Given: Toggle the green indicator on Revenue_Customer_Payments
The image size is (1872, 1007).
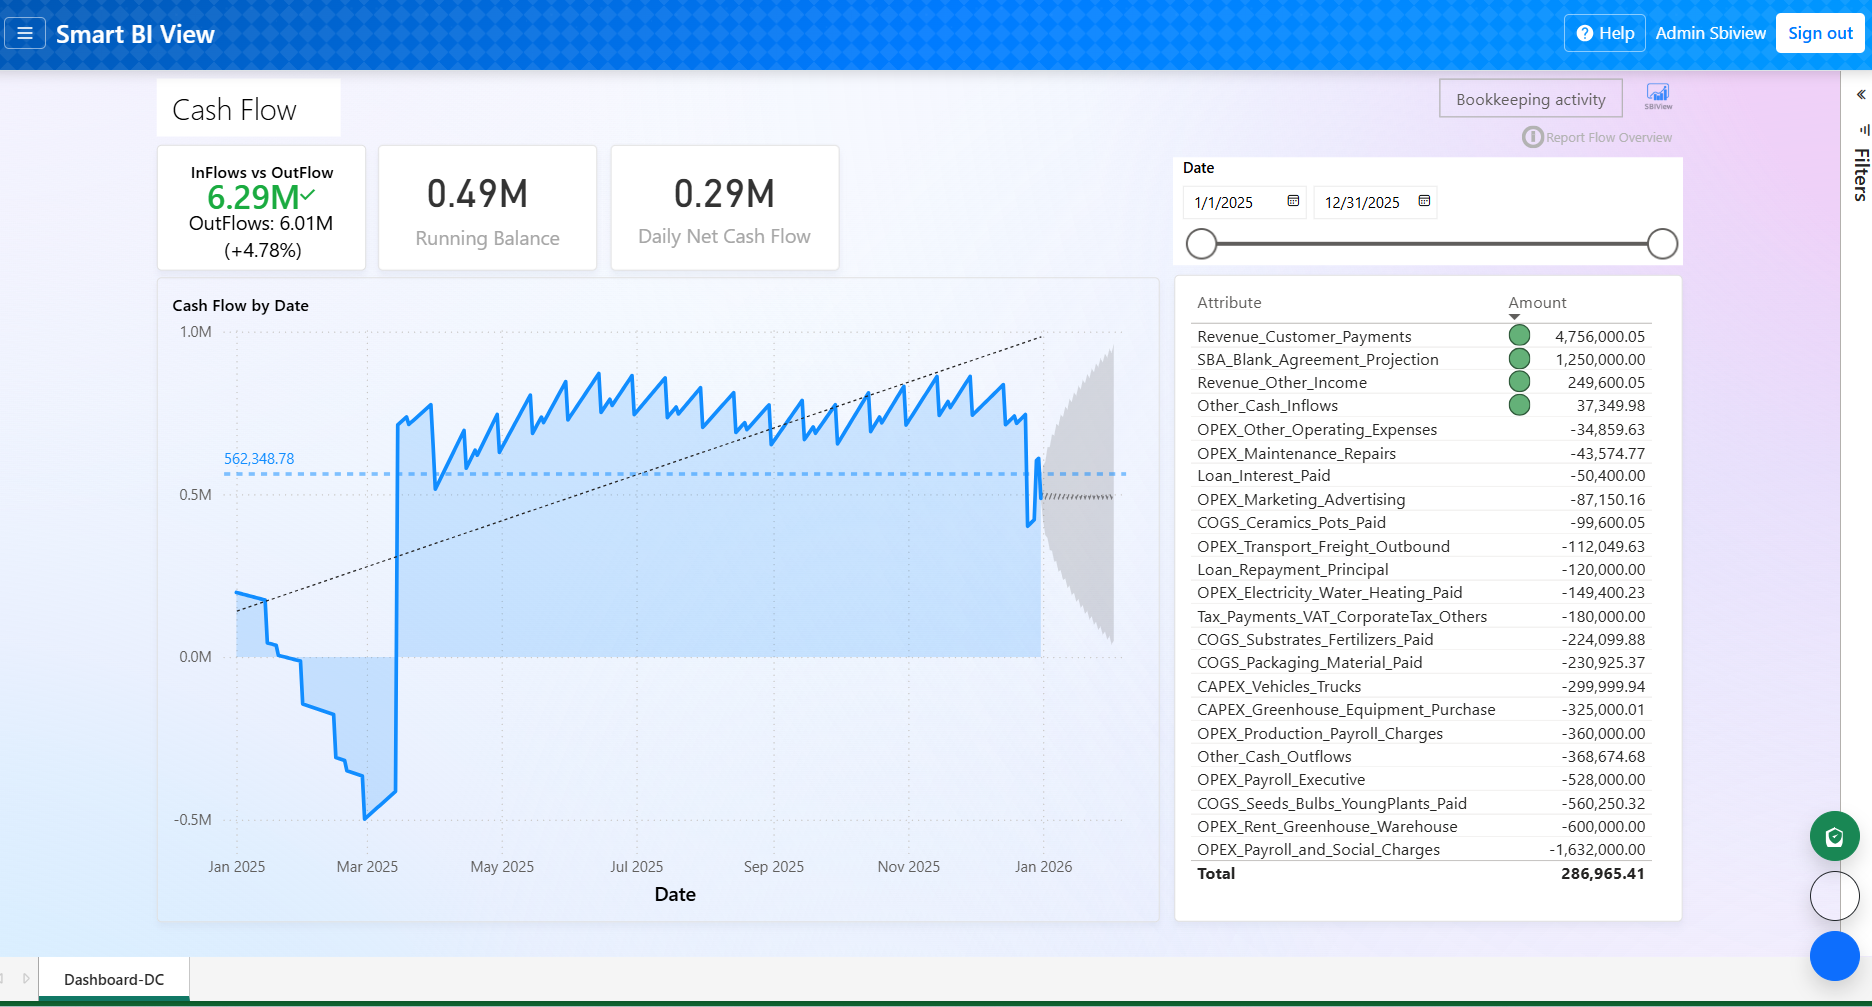Looking at the screenshot, I should pos(1519,335).
